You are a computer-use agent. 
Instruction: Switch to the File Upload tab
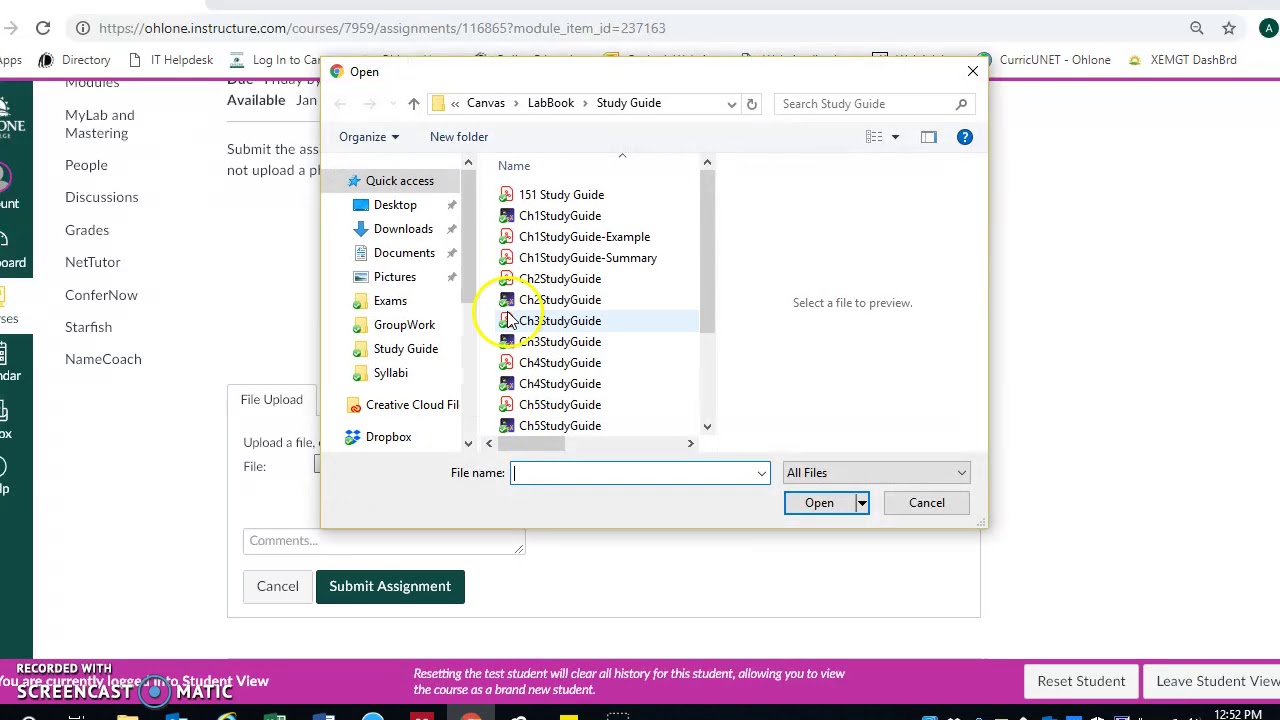(x=272, y=400)
